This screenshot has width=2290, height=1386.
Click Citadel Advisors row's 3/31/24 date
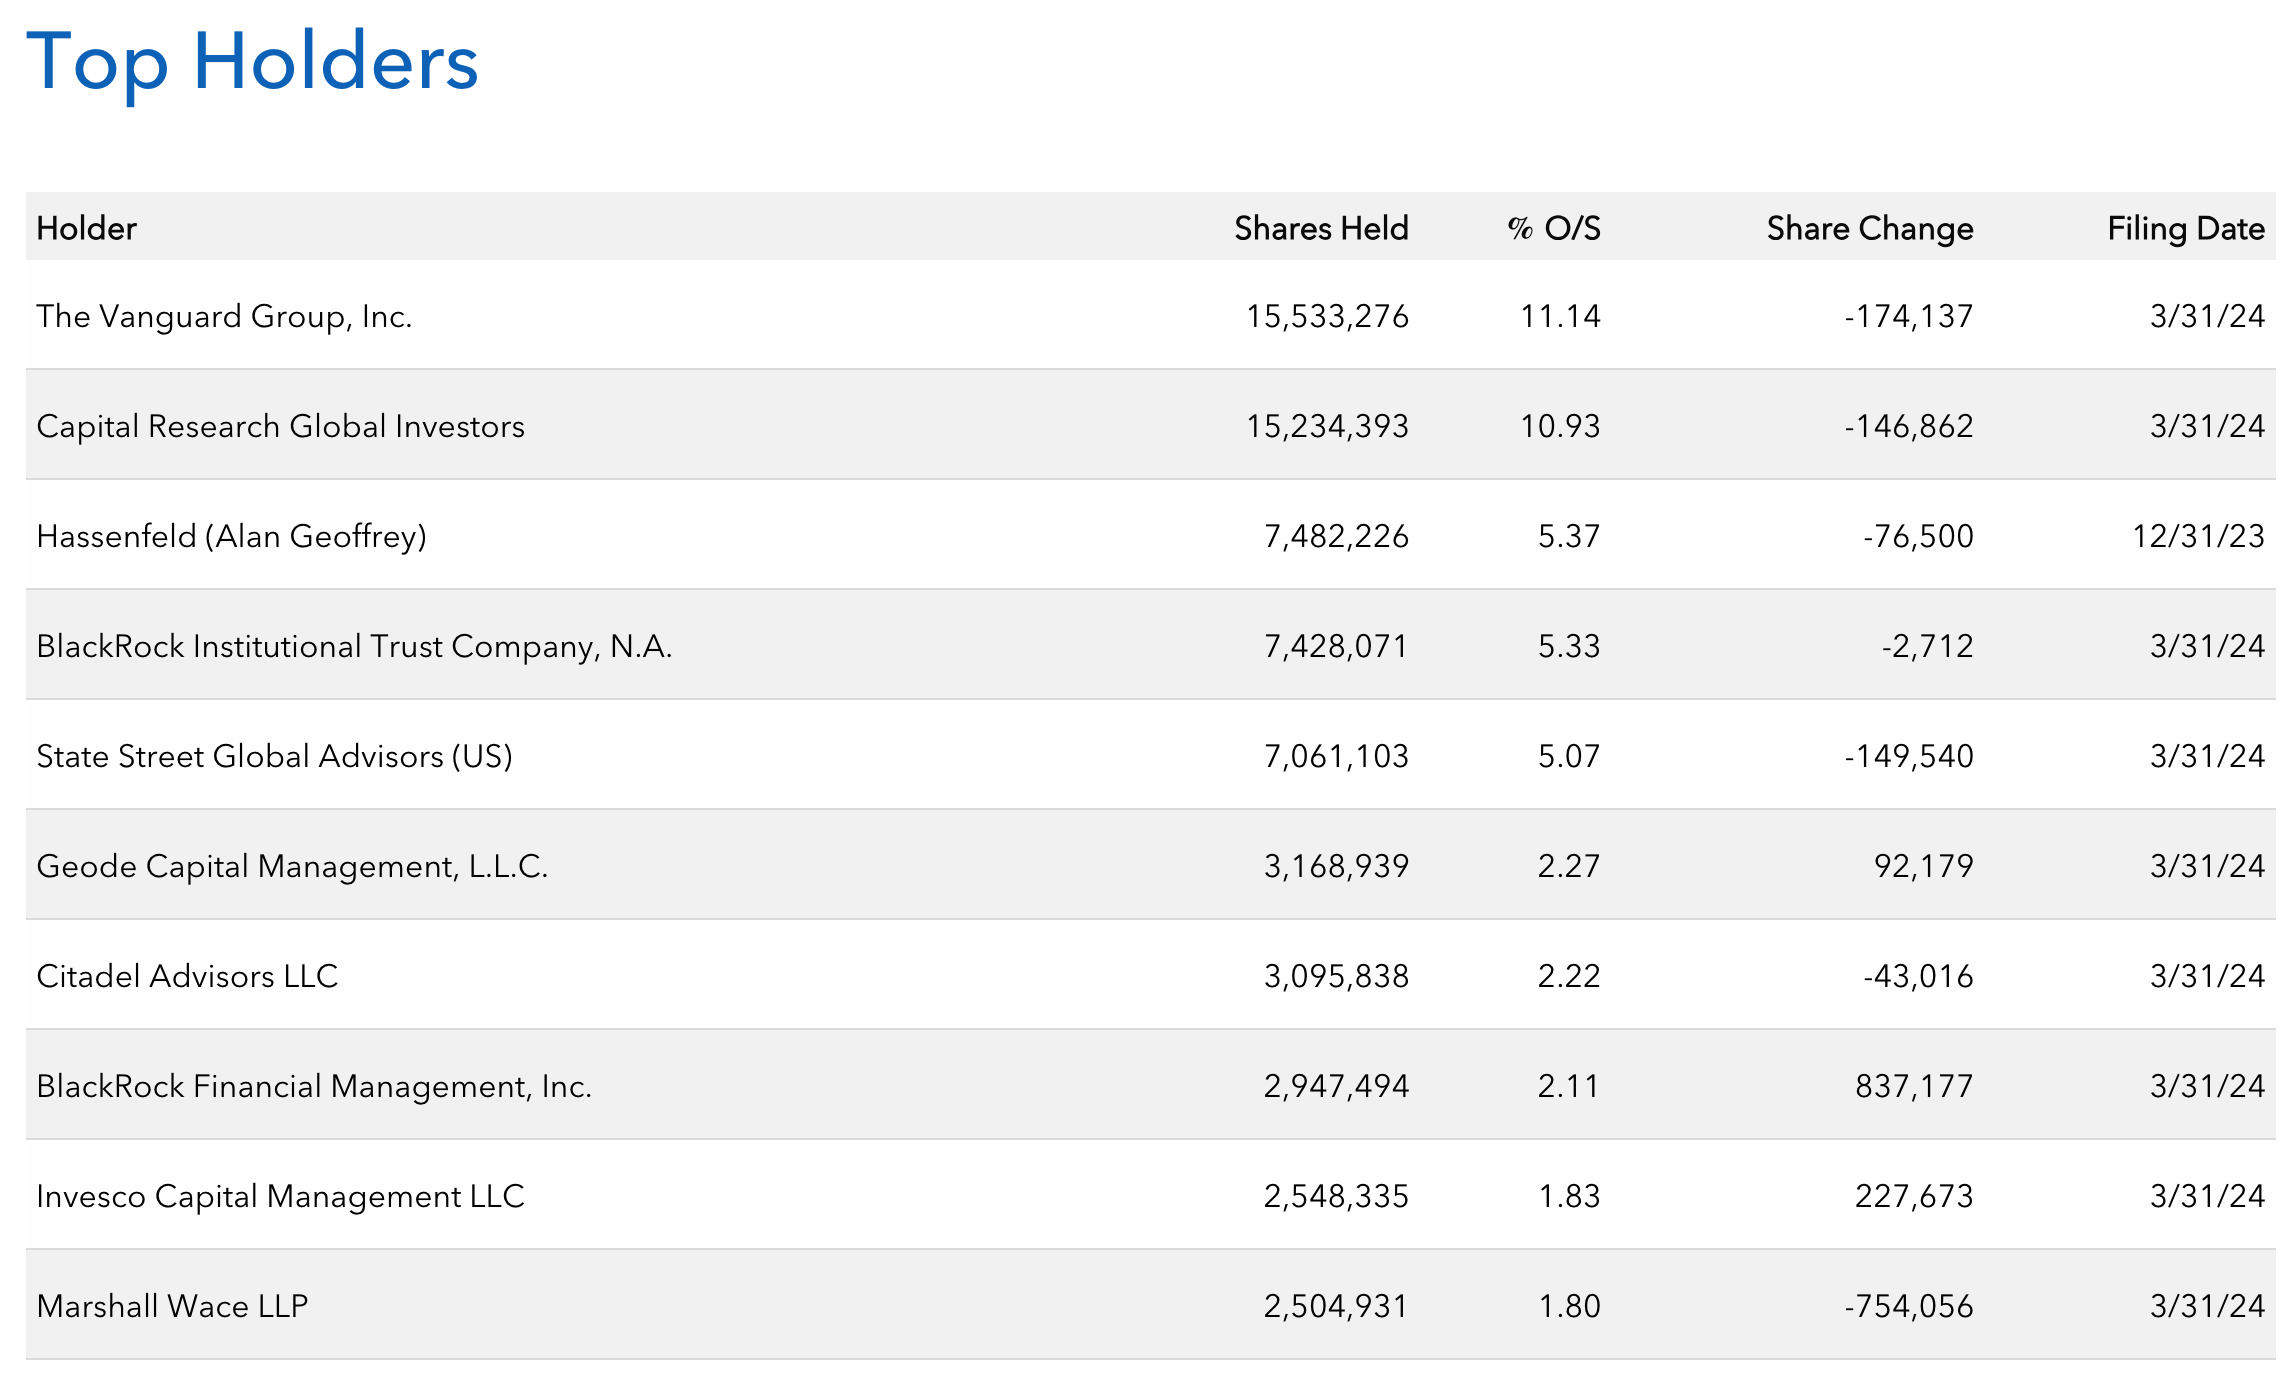coord(2207,976)
